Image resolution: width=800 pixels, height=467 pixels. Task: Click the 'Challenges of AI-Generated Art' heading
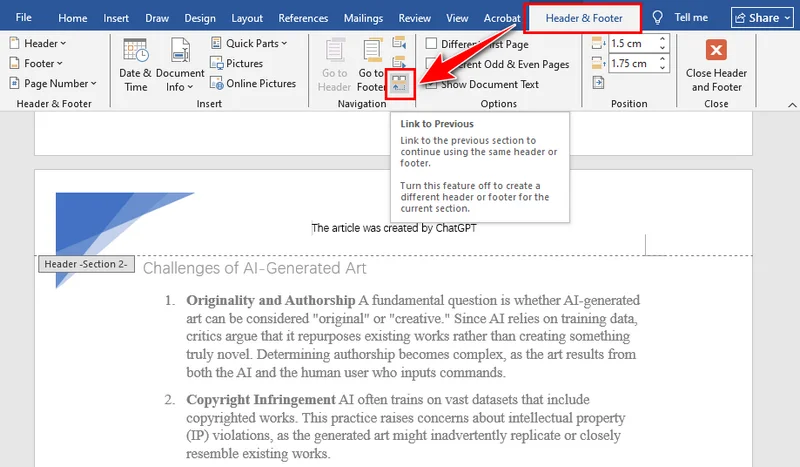(x=254, y=268)
